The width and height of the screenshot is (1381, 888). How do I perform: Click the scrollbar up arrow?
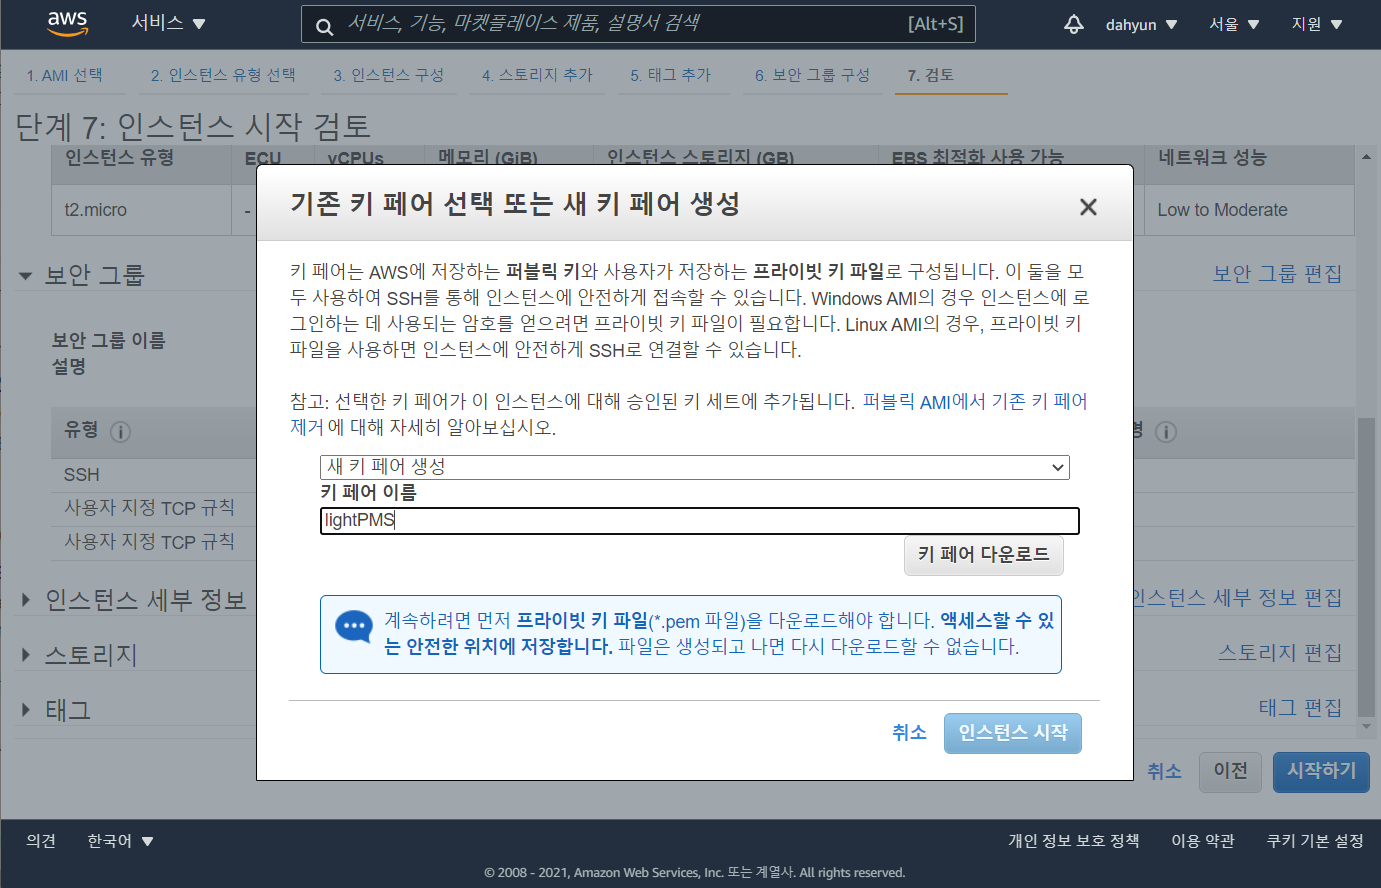[x=1366, y=157]
